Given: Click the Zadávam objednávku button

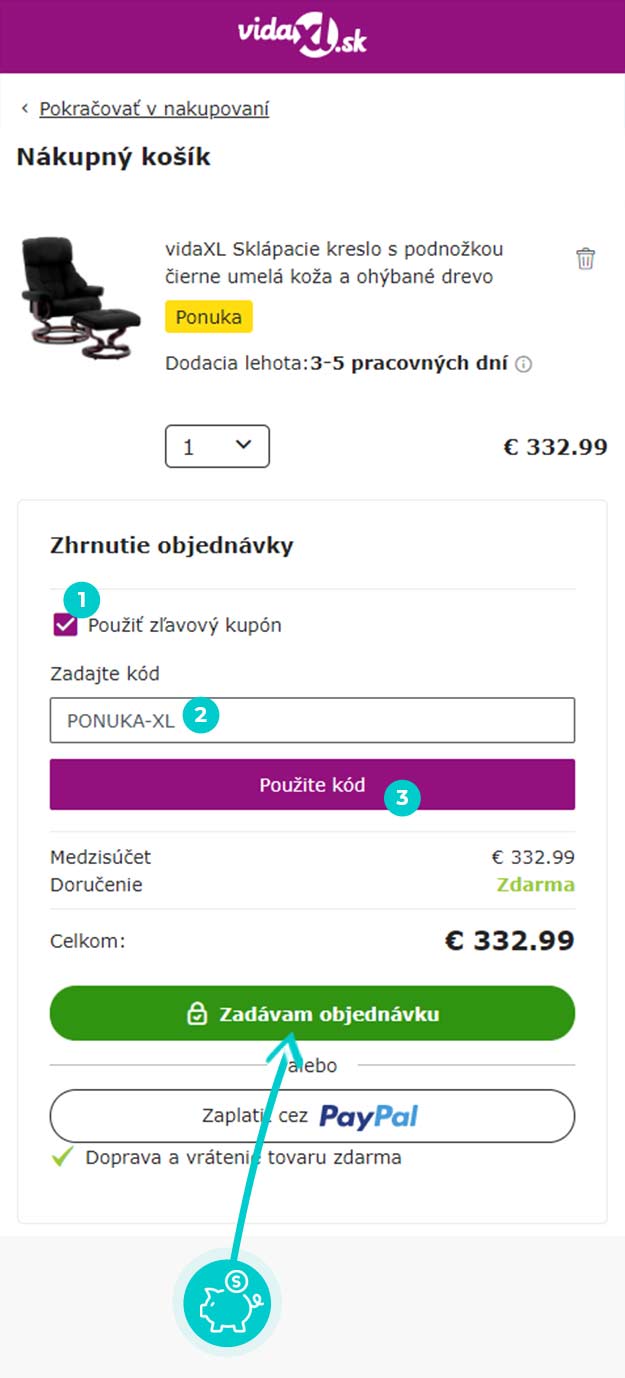Looking at the screenshot, I should point(312,1014).
